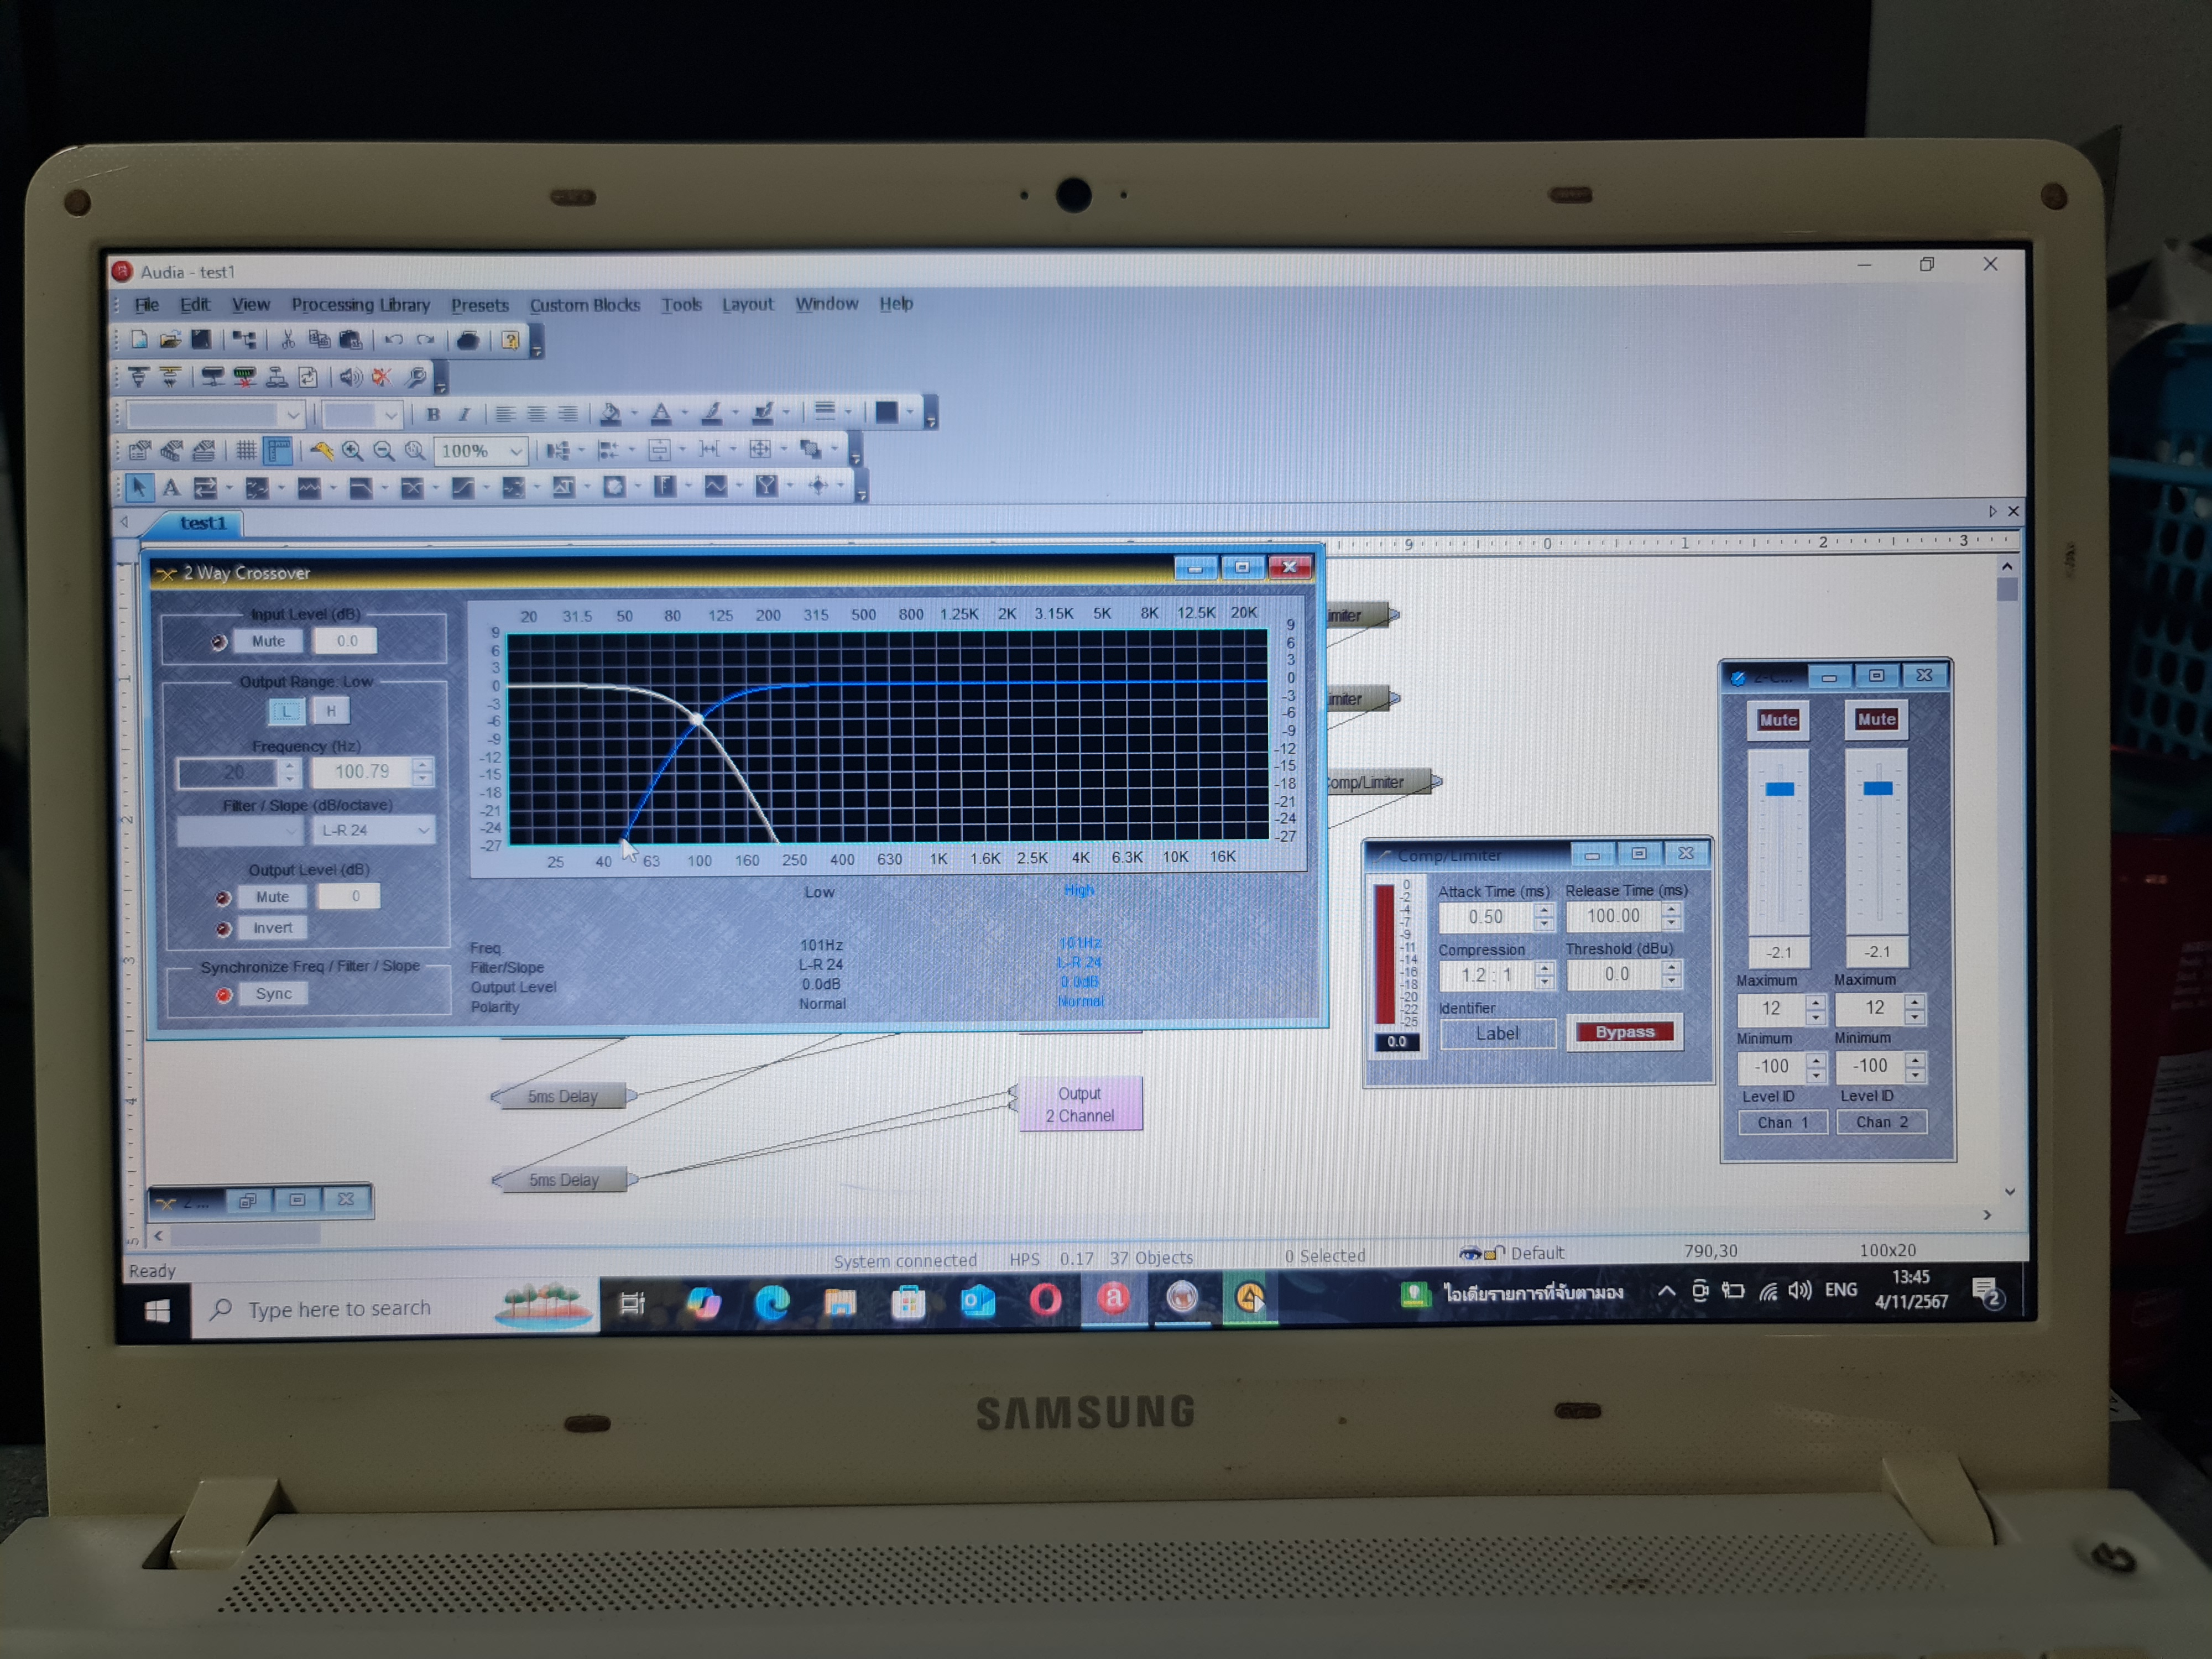Click the filter blocks high-cut curve icon

[x=360, y=488]
